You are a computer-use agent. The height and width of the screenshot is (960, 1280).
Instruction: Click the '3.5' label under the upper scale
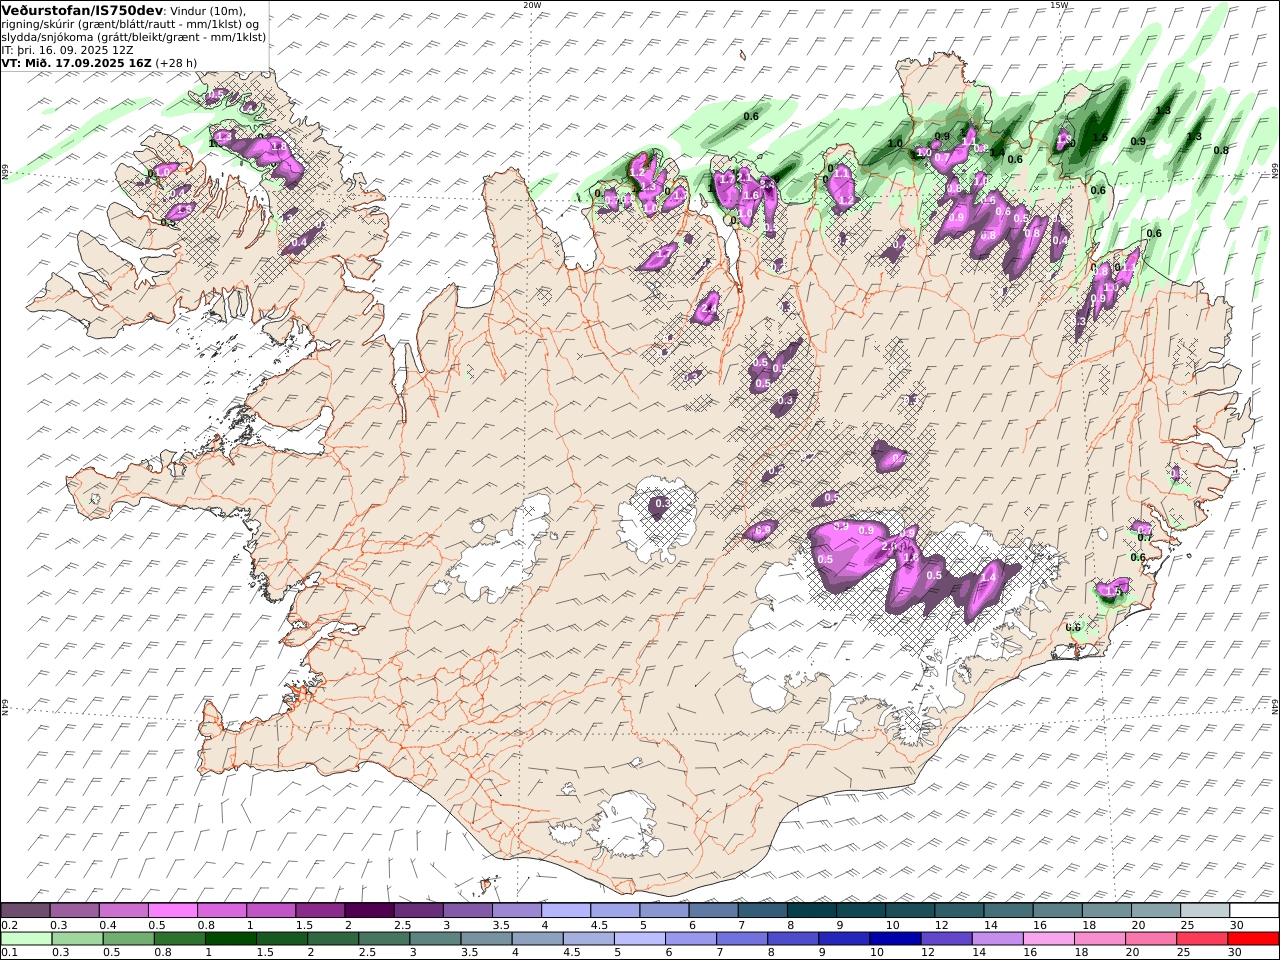[501, 925]
